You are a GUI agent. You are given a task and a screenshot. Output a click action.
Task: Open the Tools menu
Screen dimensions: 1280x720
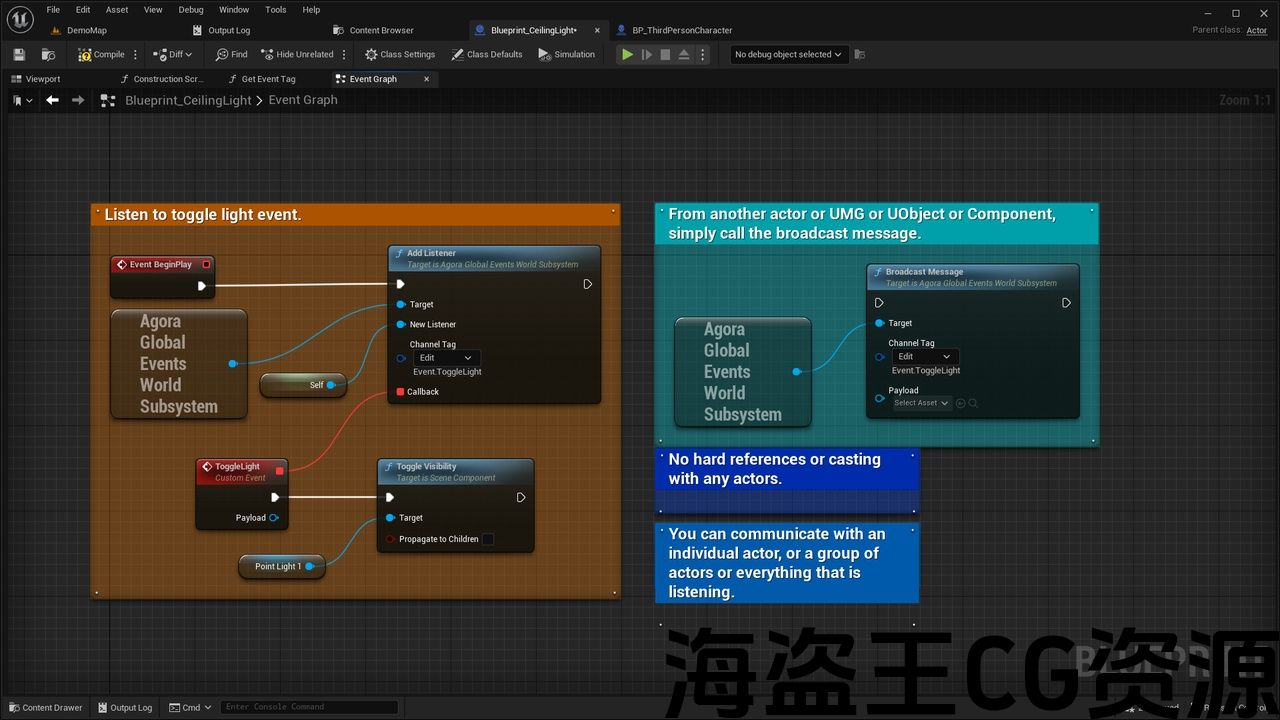pyautogui.click(x=276, y=10)
